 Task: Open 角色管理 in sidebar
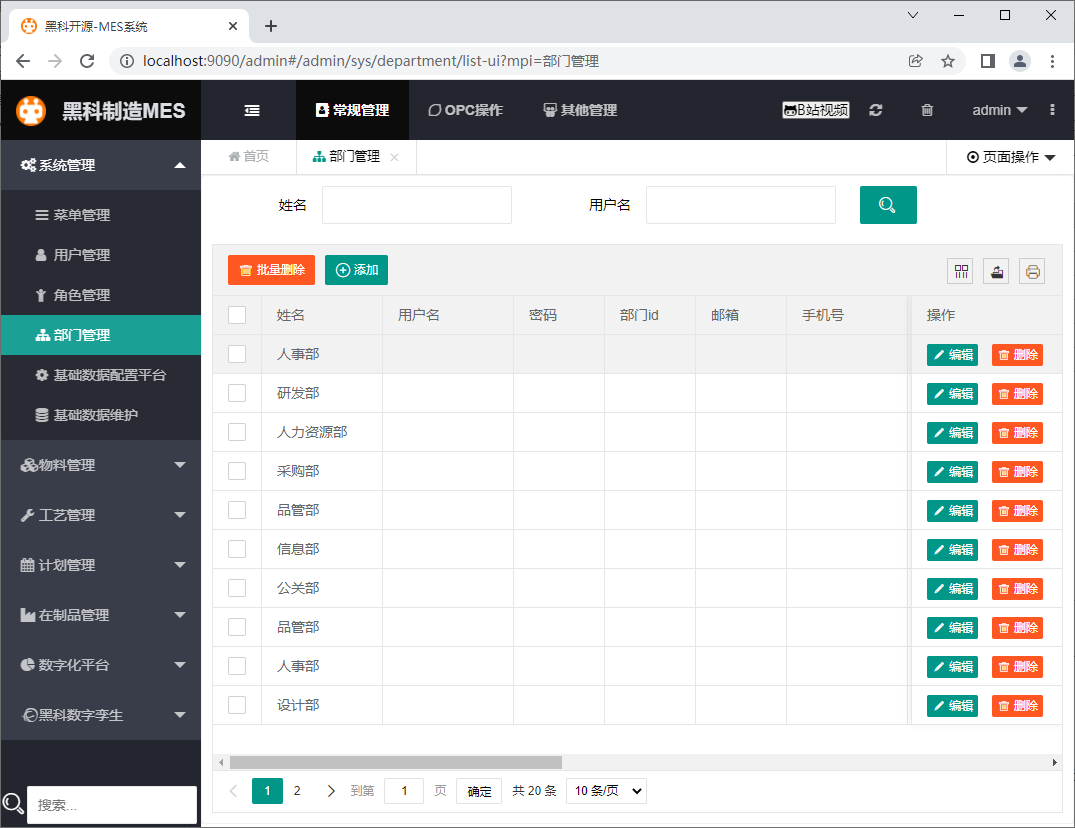tap(101, 295)
